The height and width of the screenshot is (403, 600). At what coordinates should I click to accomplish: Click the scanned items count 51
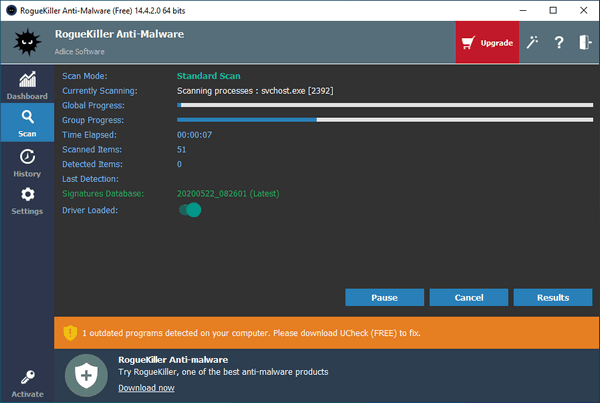coord(181,150)
